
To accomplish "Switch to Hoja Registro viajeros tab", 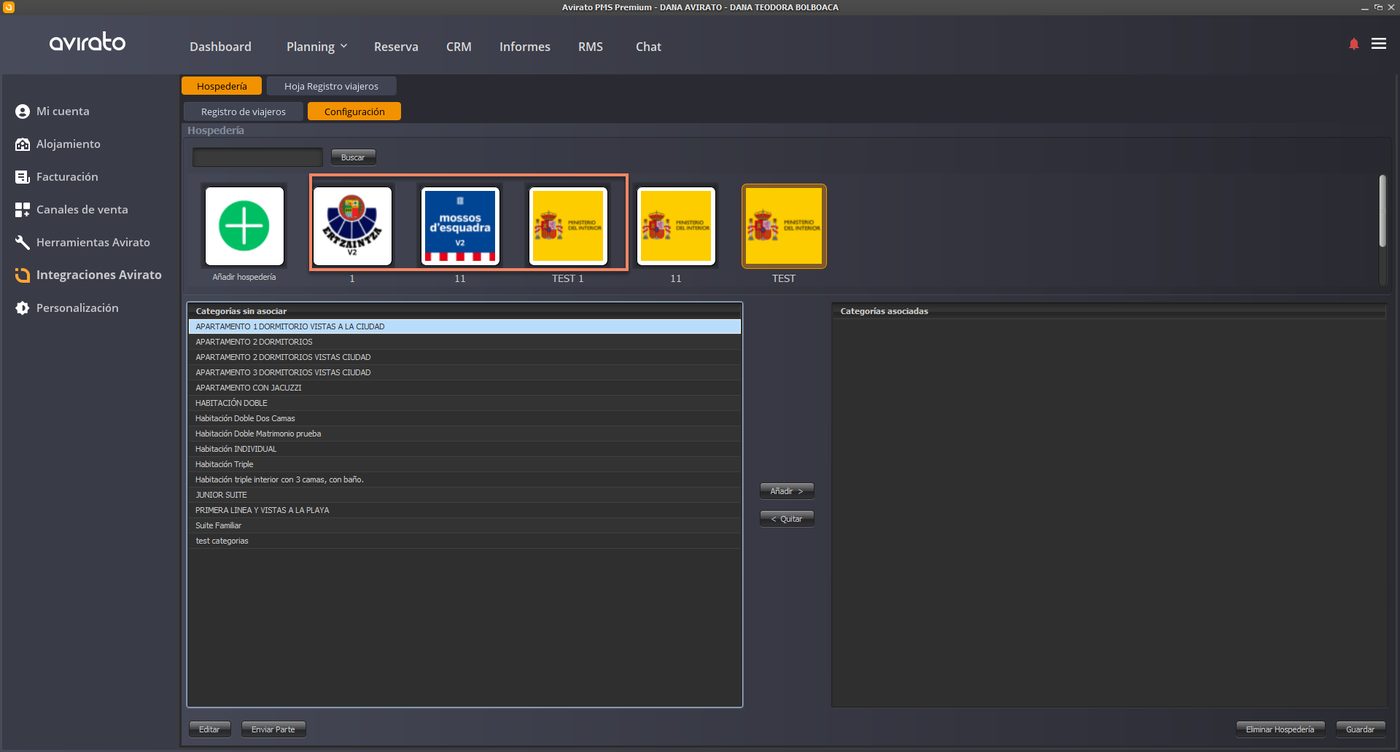I will (331, 86).
